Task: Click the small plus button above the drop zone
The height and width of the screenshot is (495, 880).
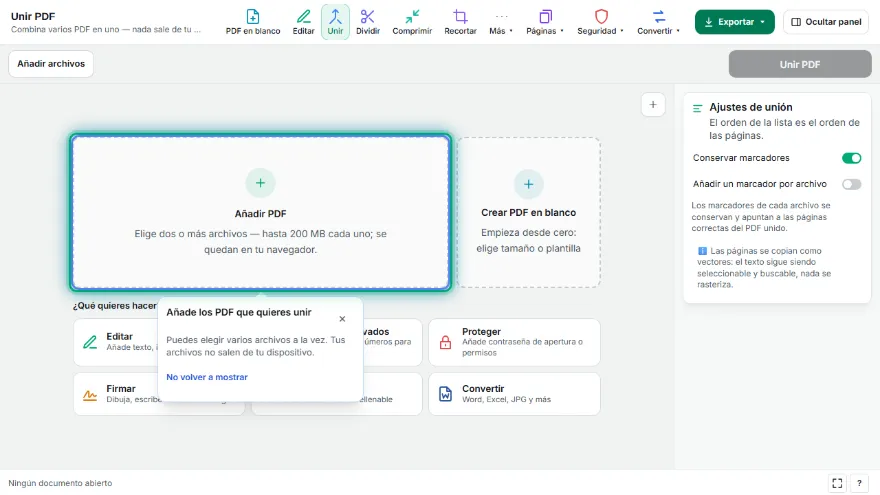Action: 653,104
